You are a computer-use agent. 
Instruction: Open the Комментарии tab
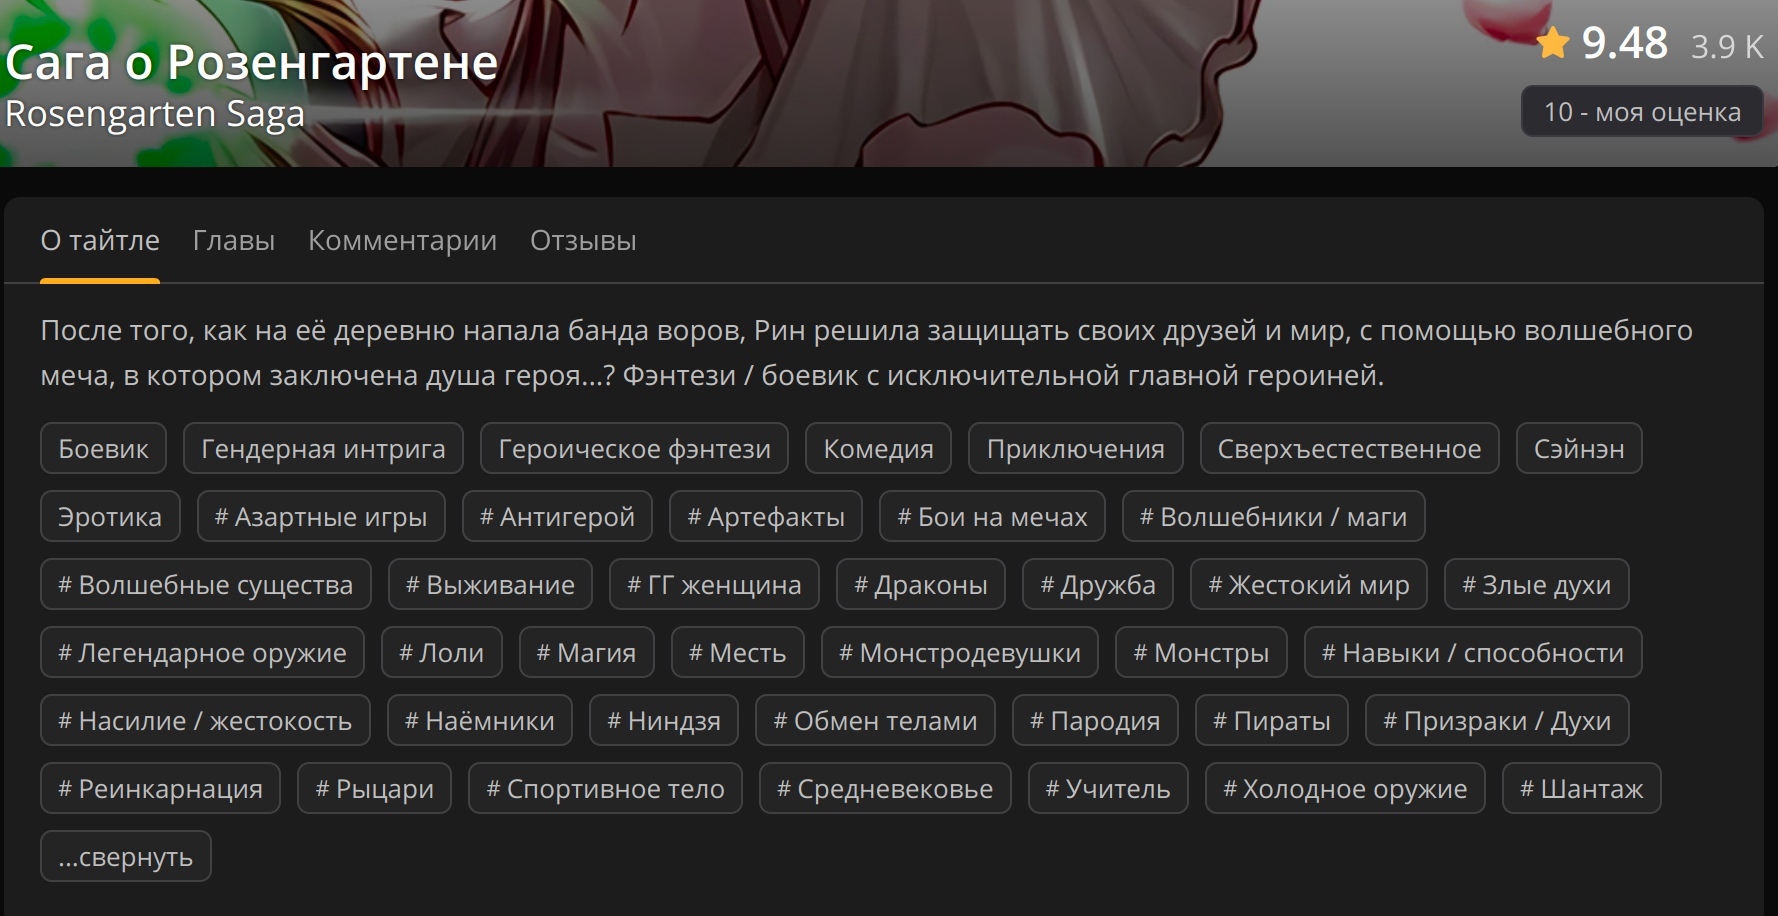(x=402, y=241)
